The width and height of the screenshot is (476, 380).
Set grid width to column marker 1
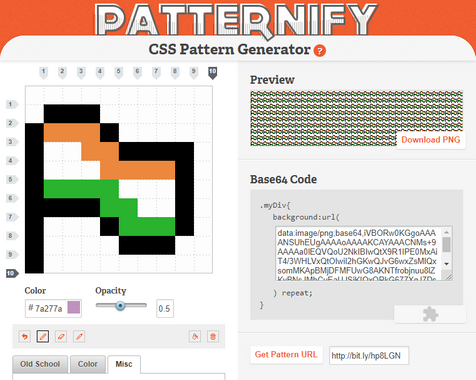pos(43,72)
